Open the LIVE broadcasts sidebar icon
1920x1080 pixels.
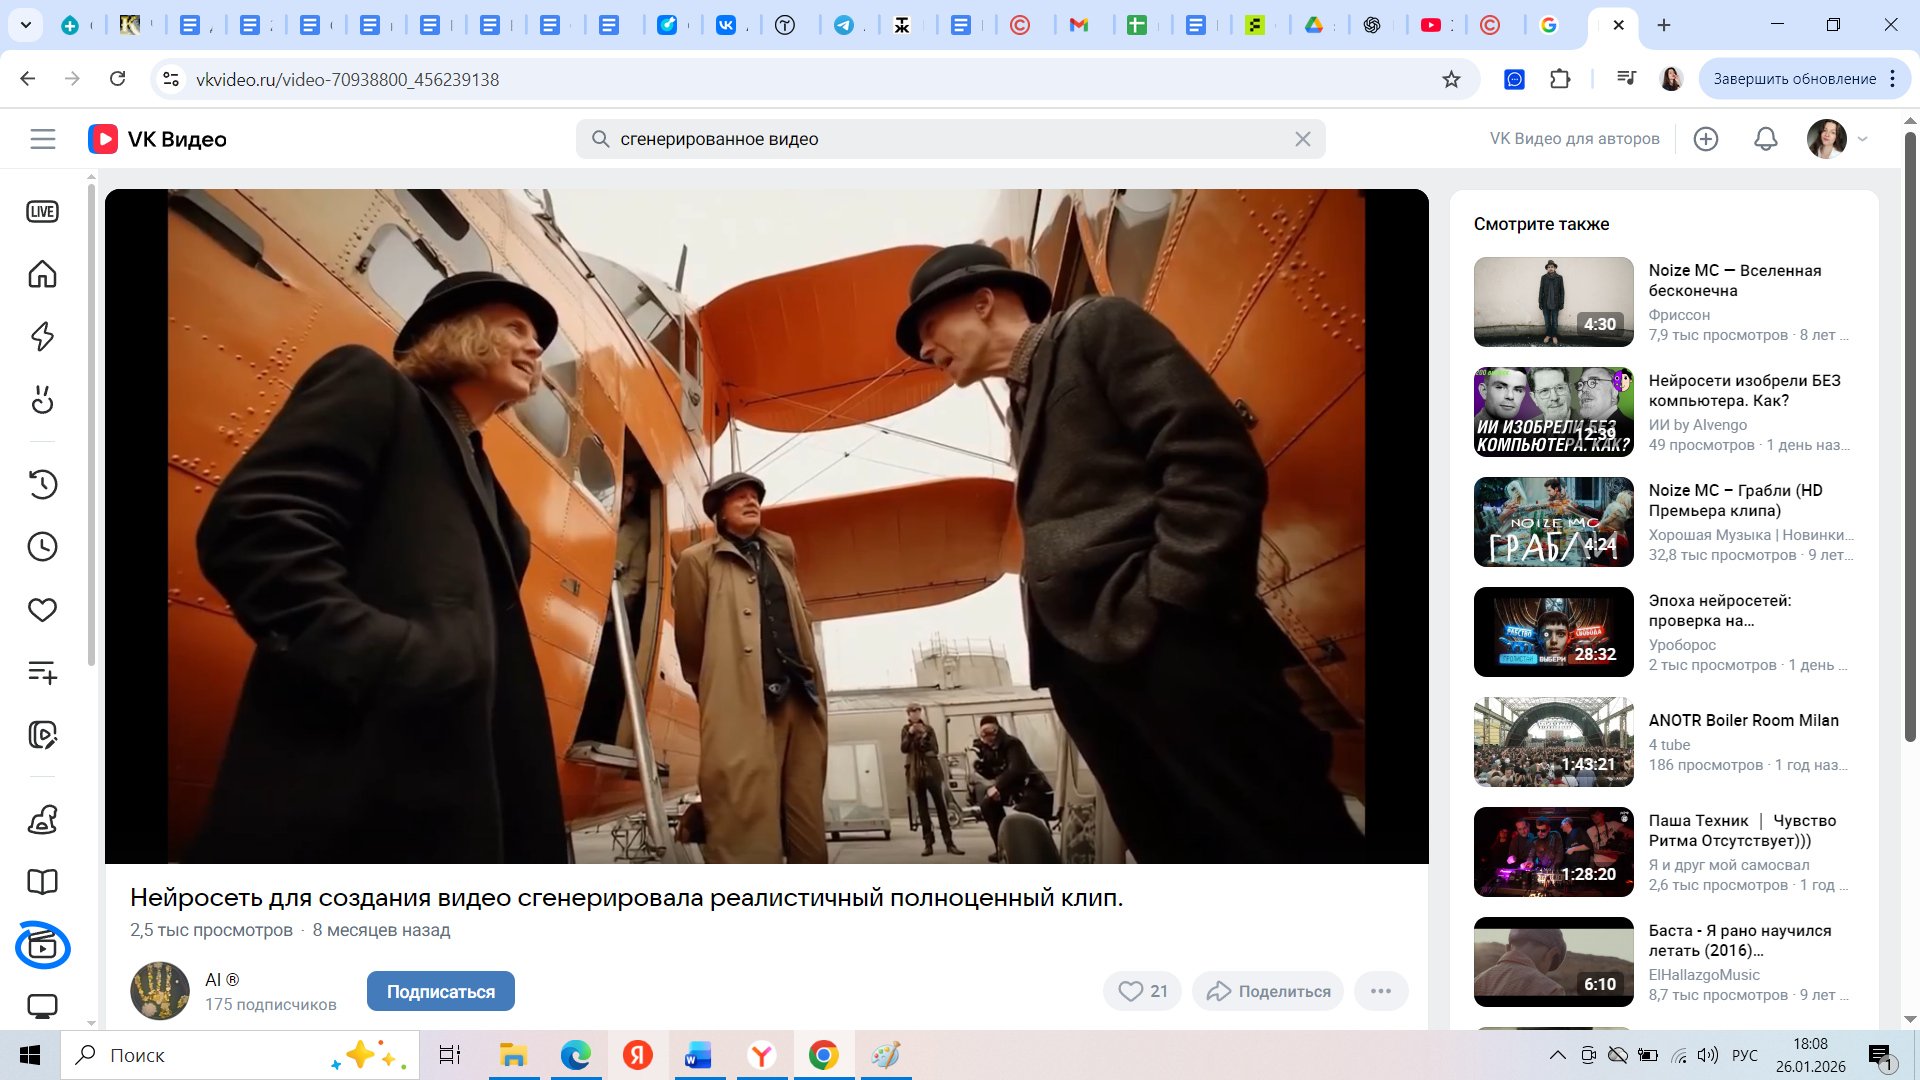pos(42,211)
